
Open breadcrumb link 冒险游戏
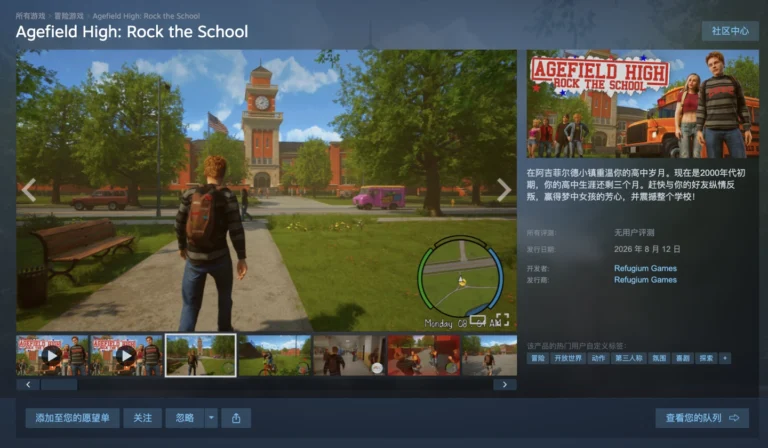[69, 16]
